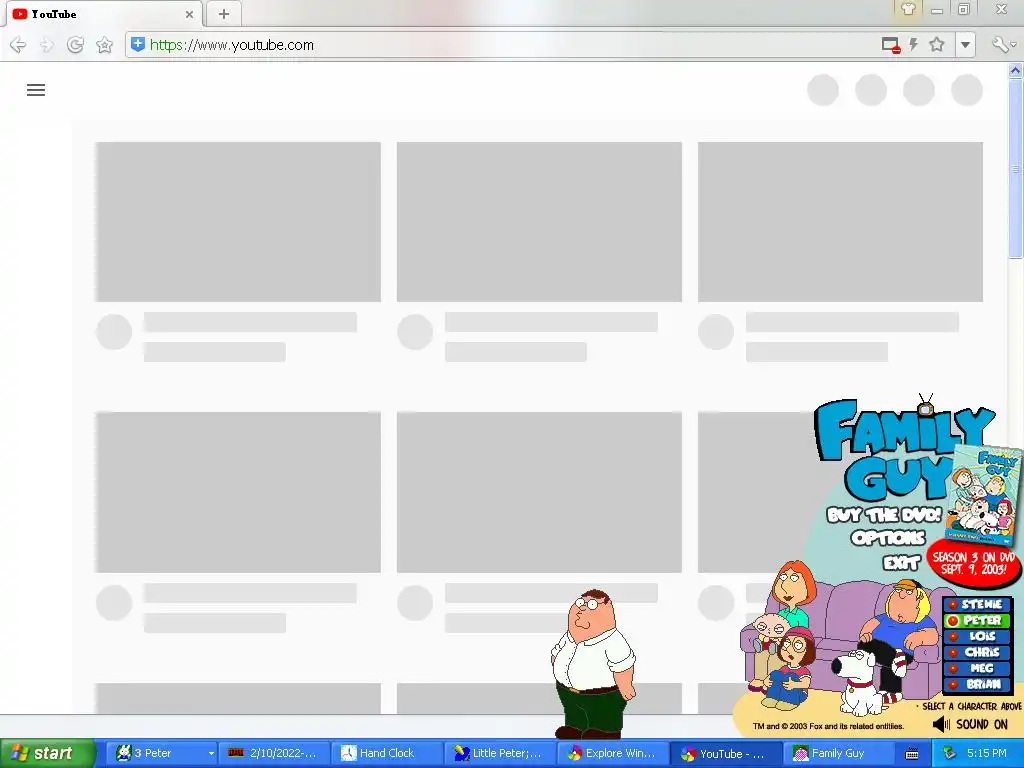The width and height of the screenshot is (1024, 768).
Task: Switch to Family Guy taskbar window
Action: coord(839,753)
